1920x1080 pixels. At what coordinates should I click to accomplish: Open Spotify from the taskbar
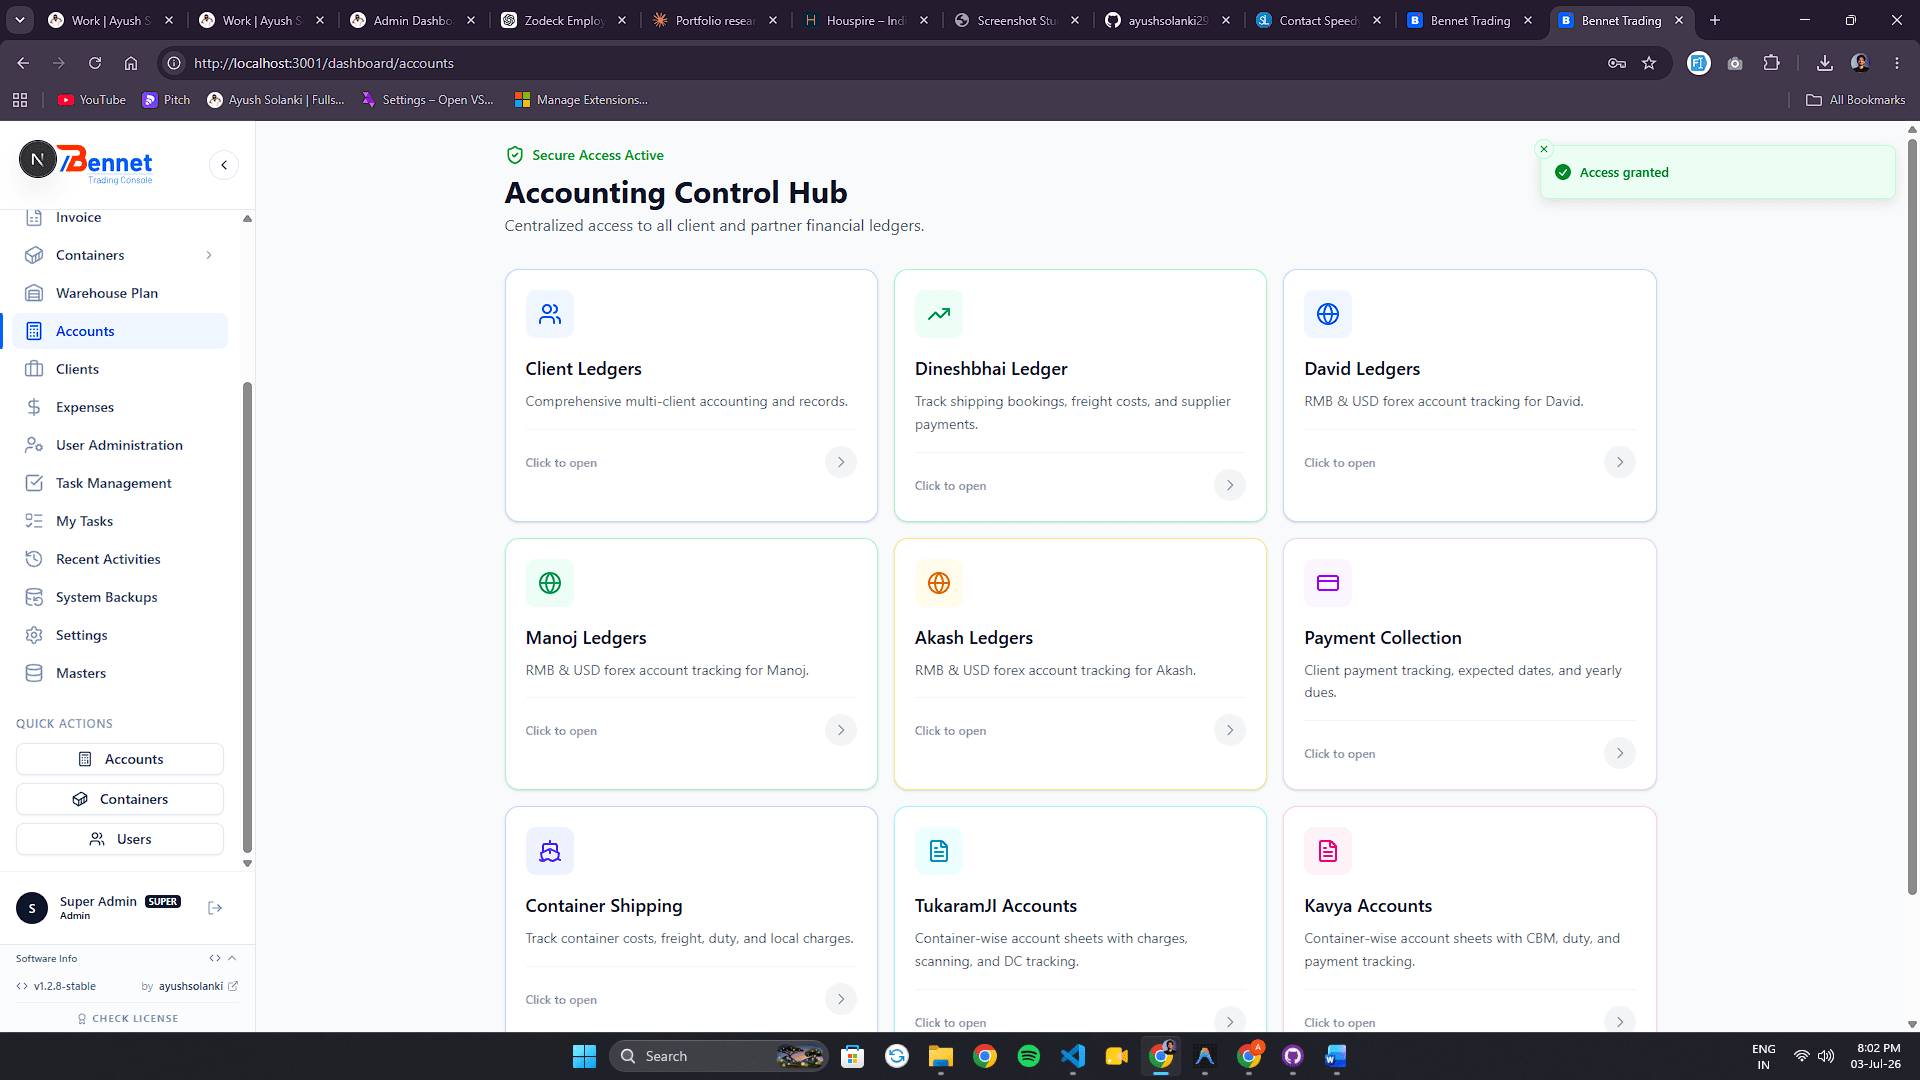[1028, 1056]
